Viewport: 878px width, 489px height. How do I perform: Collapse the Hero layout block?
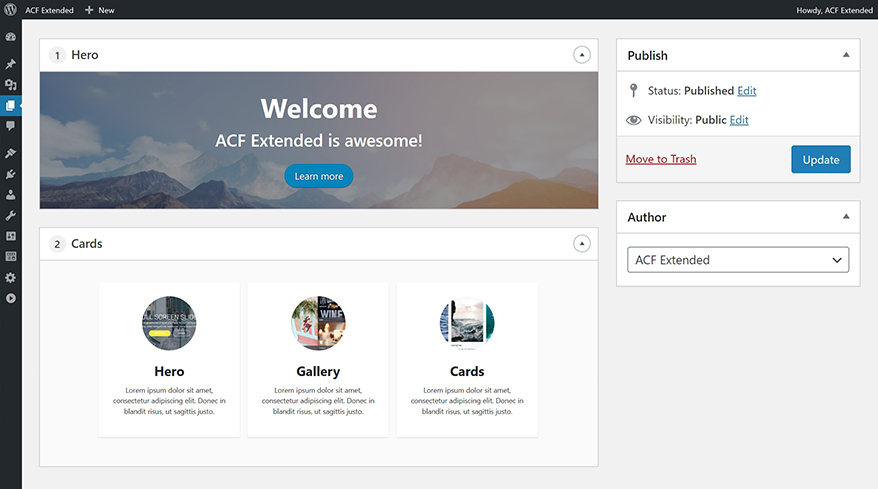pyautogui.click(x=582, y=55)
